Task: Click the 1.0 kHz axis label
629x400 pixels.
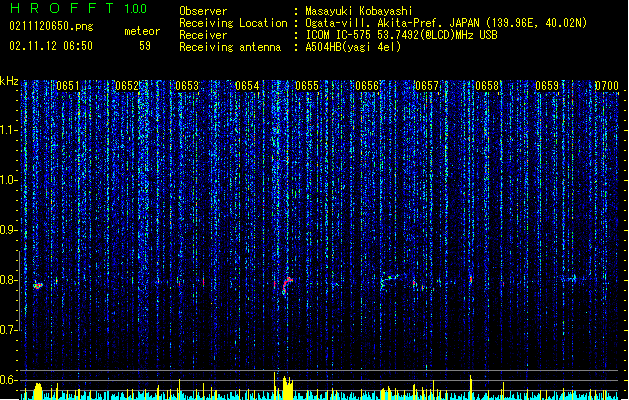Action: (9, 180)
